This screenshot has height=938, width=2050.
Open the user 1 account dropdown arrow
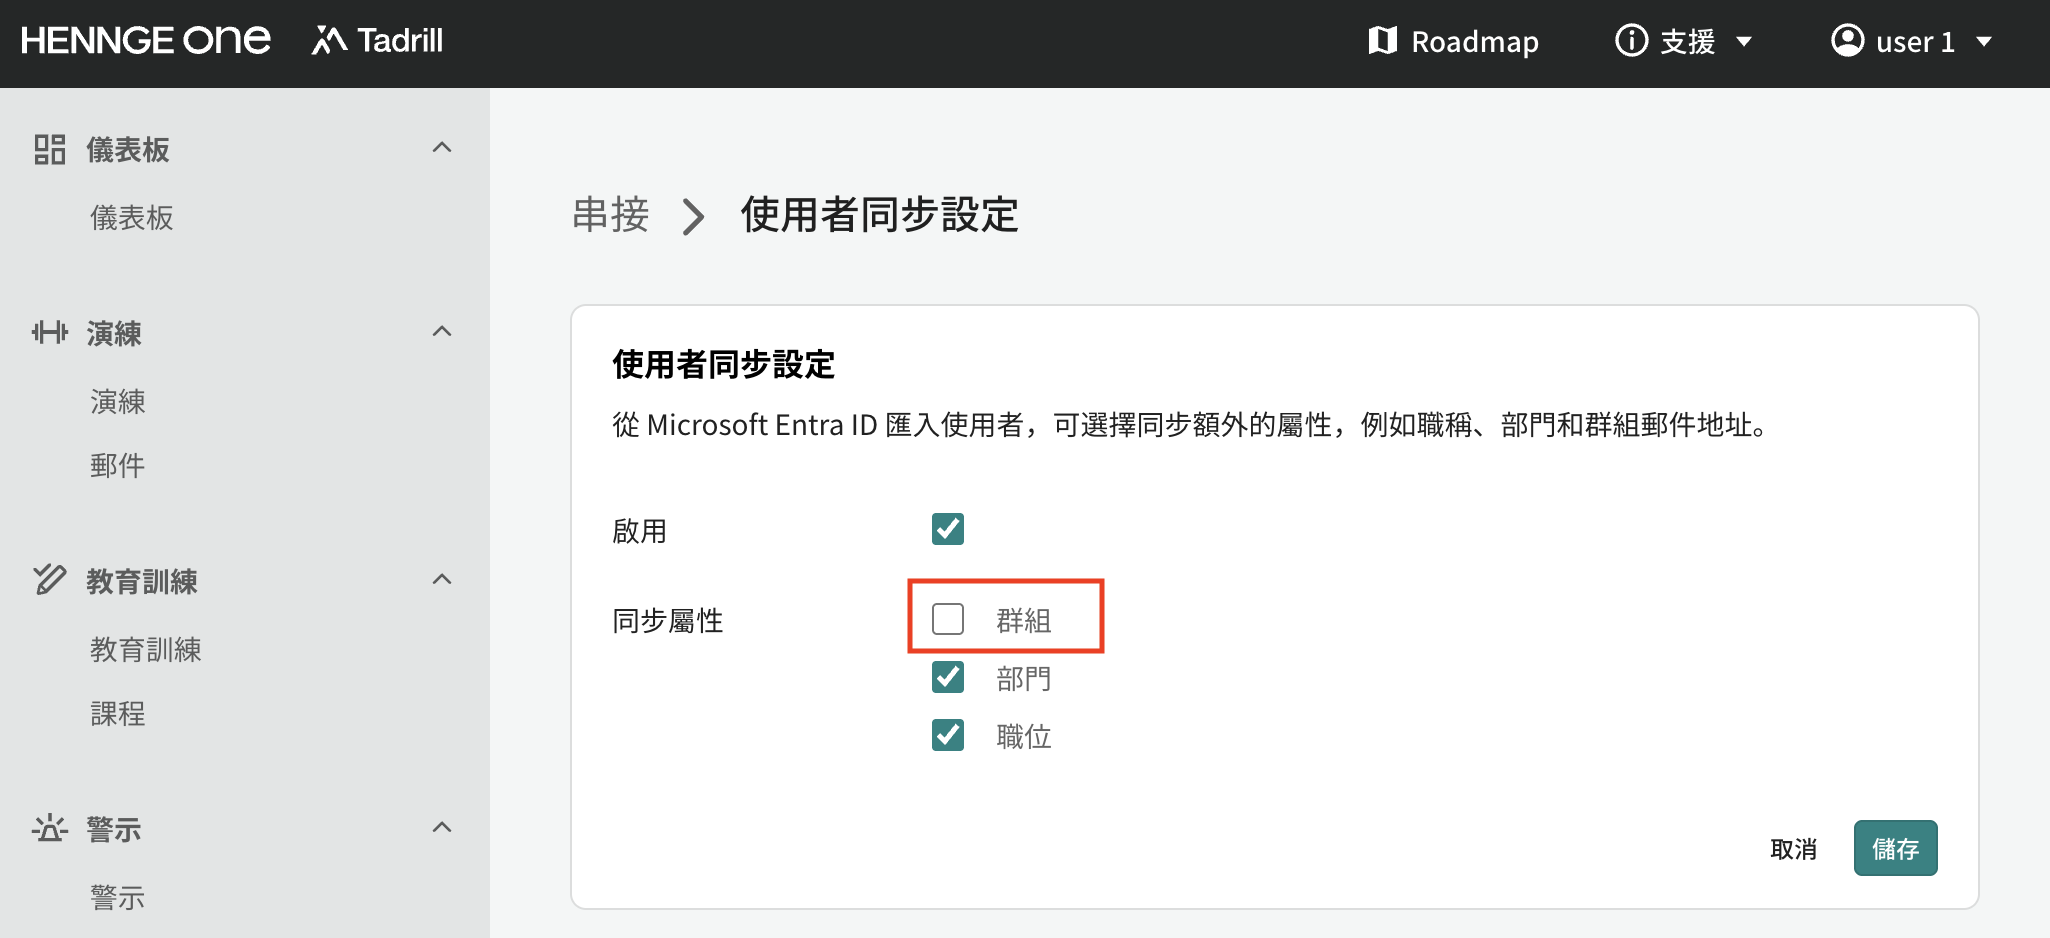coord(1984,42)
